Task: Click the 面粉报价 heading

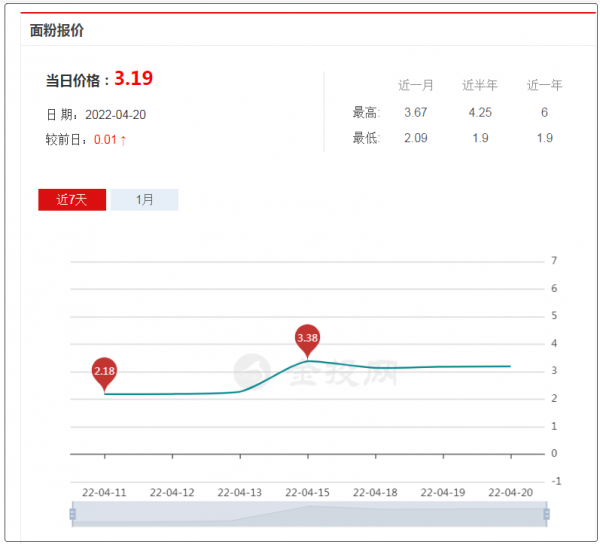Action: (x=57, y=30)
